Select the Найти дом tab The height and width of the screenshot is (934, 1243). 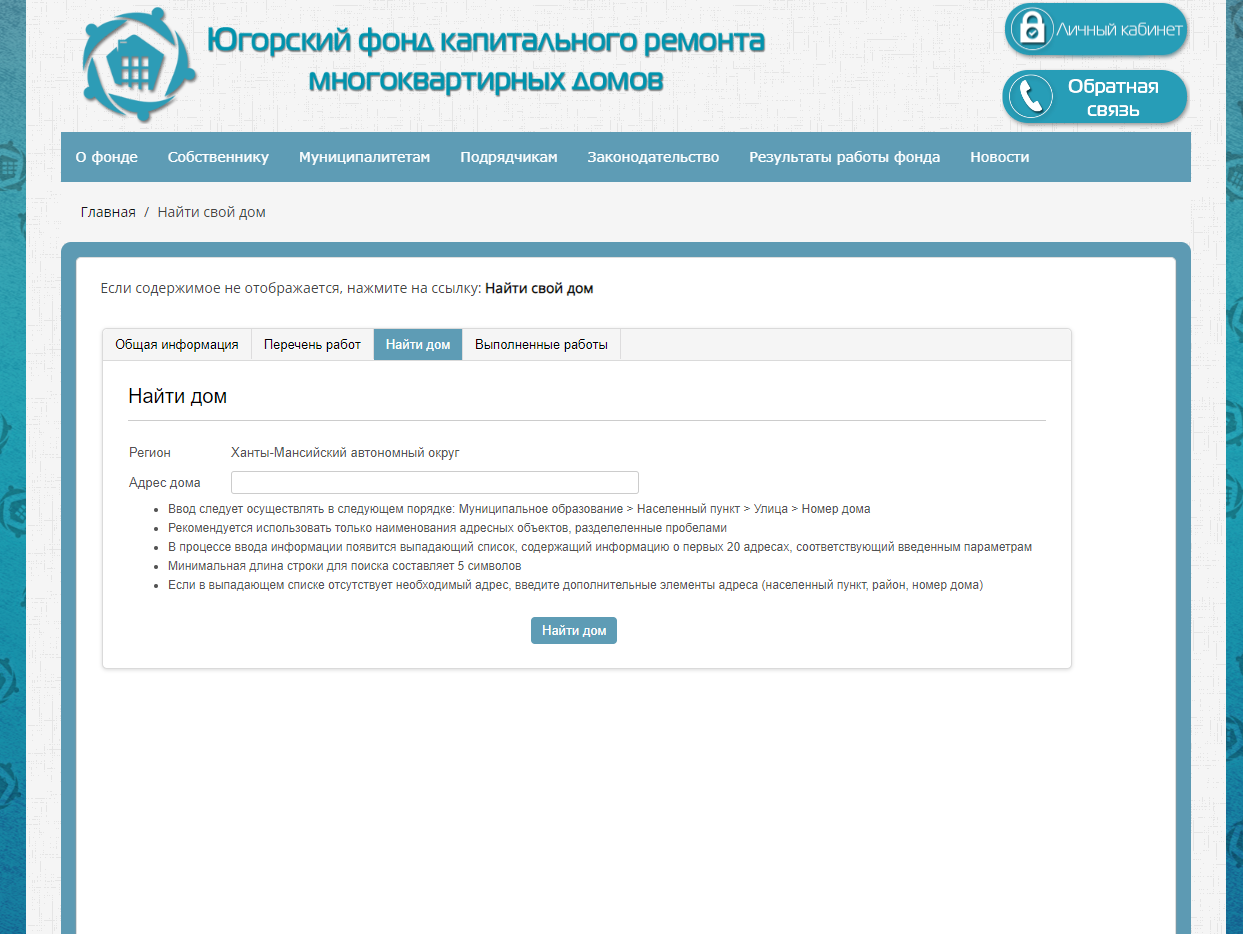(418, 344)
